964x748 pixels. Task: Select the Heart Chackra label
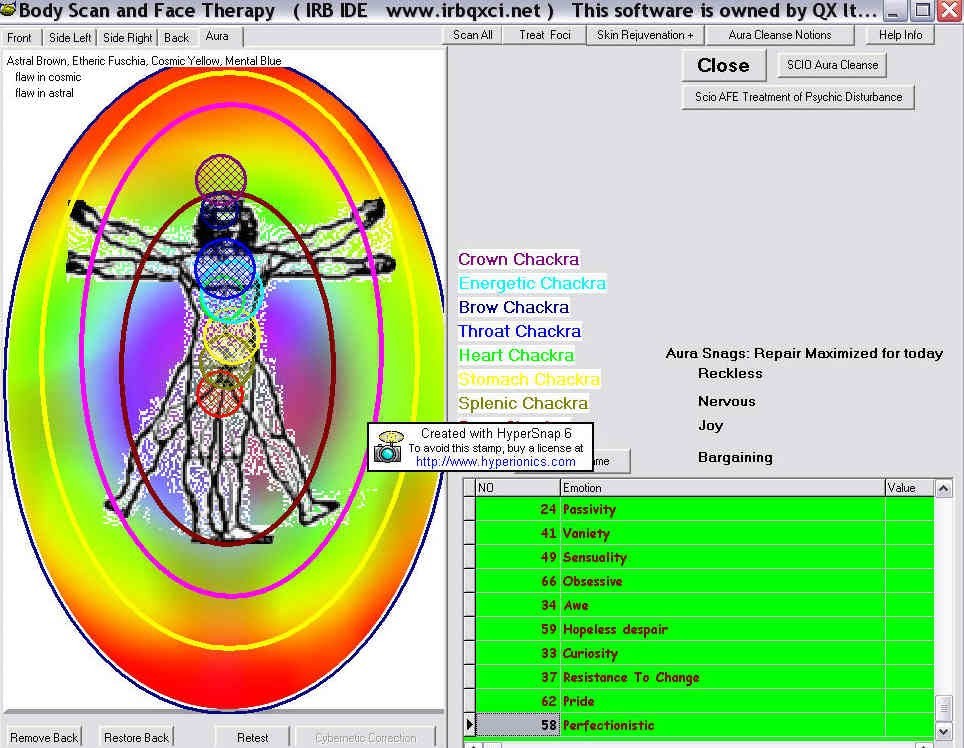pos(516,355)
